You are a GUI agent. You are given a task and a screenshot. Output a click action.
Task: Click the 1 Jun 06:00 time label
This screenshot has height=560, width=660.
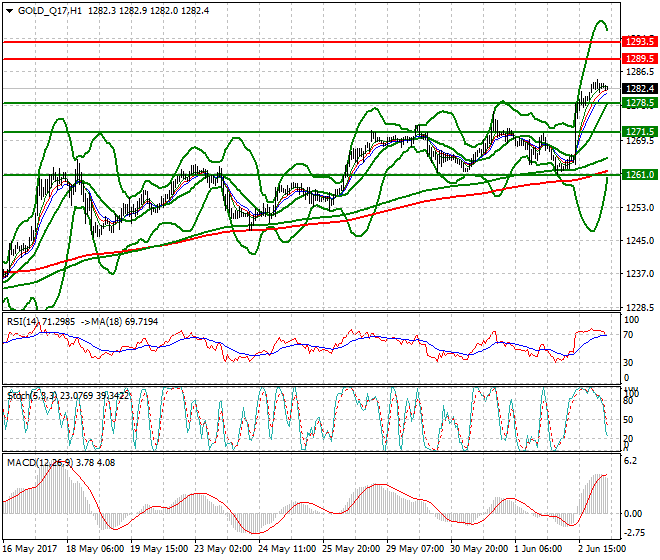click(x=538, y=549)
